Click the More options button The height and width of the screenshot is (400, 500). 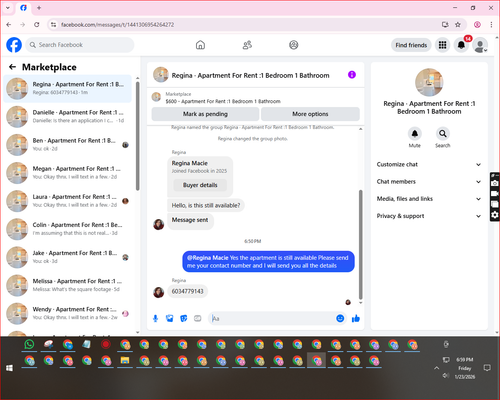[x=310, y=114]
